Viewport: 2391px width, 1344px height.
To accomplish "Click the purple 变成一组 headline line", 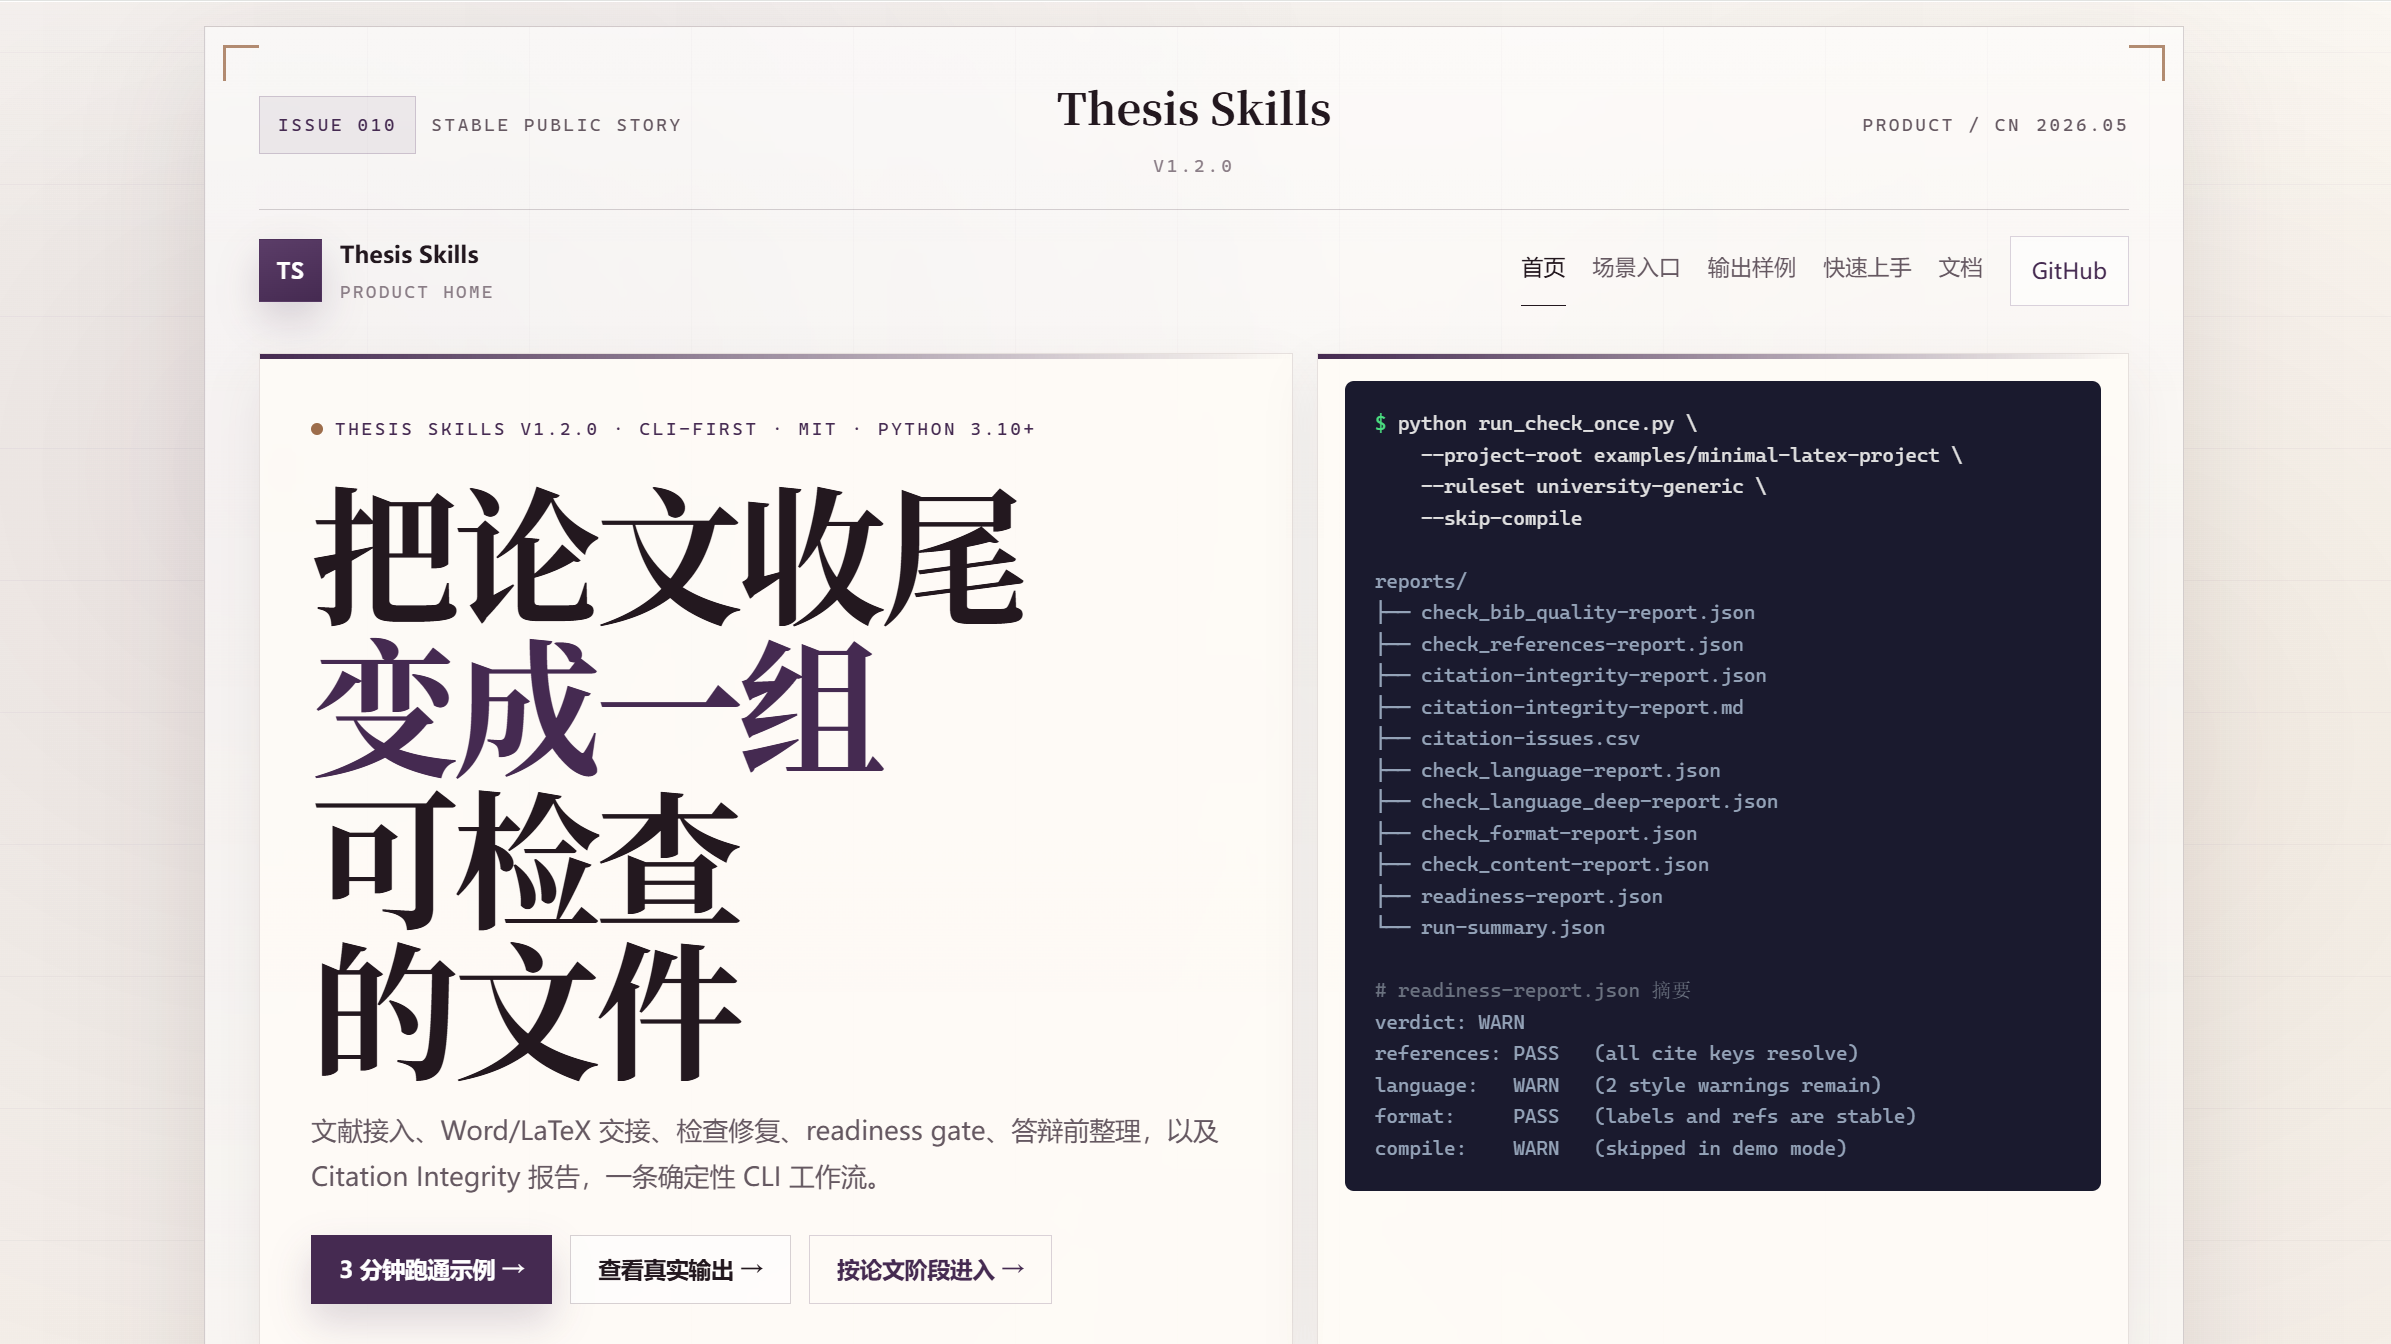I will point(598,708).
